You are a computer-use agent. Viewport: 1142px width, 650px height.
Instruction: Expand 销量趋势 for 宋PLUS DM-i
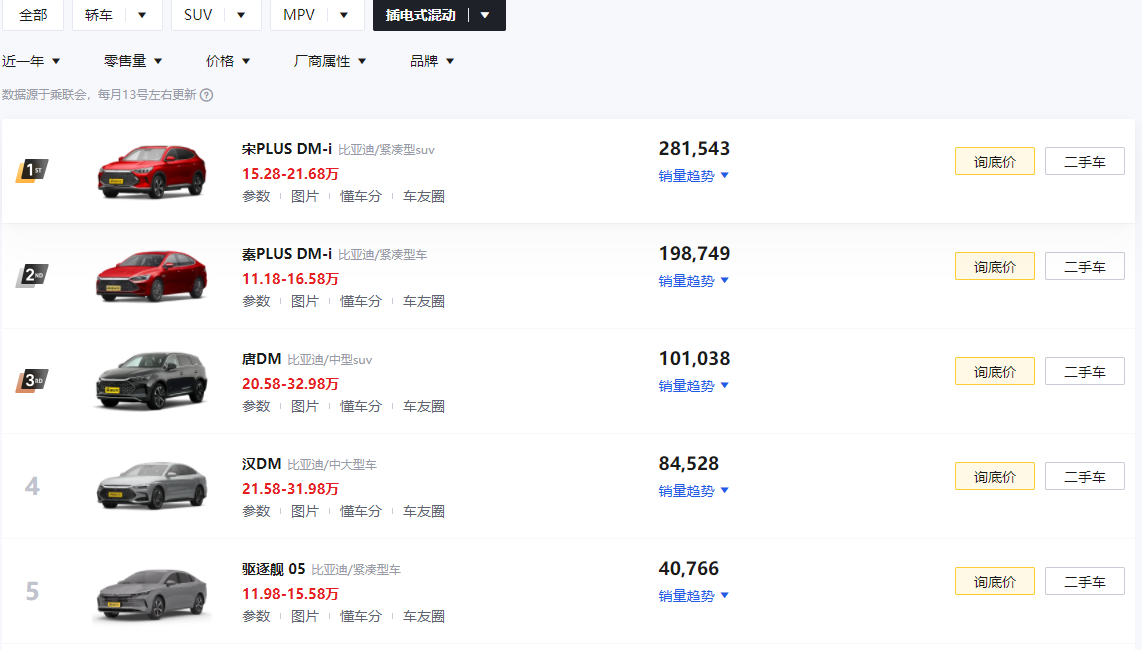click(x=693, y=176)
